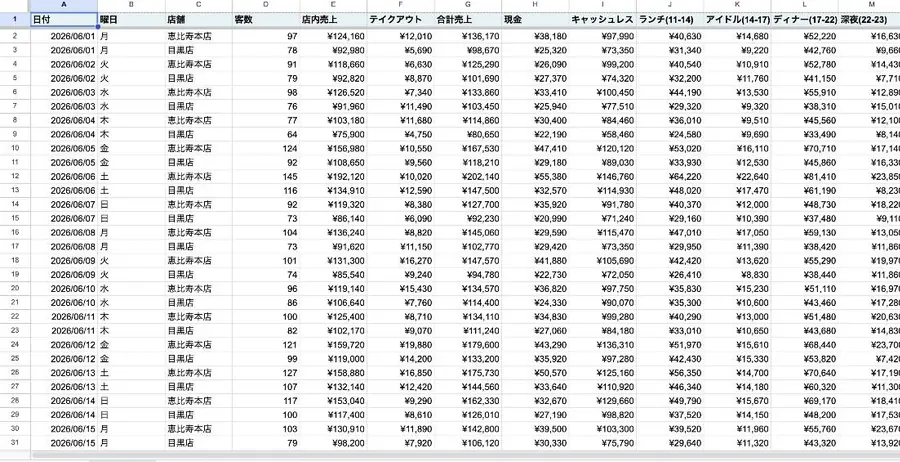Select row 31 via its row number
The width and height of the screenshot is (900, 462).
tap(15, 442)
